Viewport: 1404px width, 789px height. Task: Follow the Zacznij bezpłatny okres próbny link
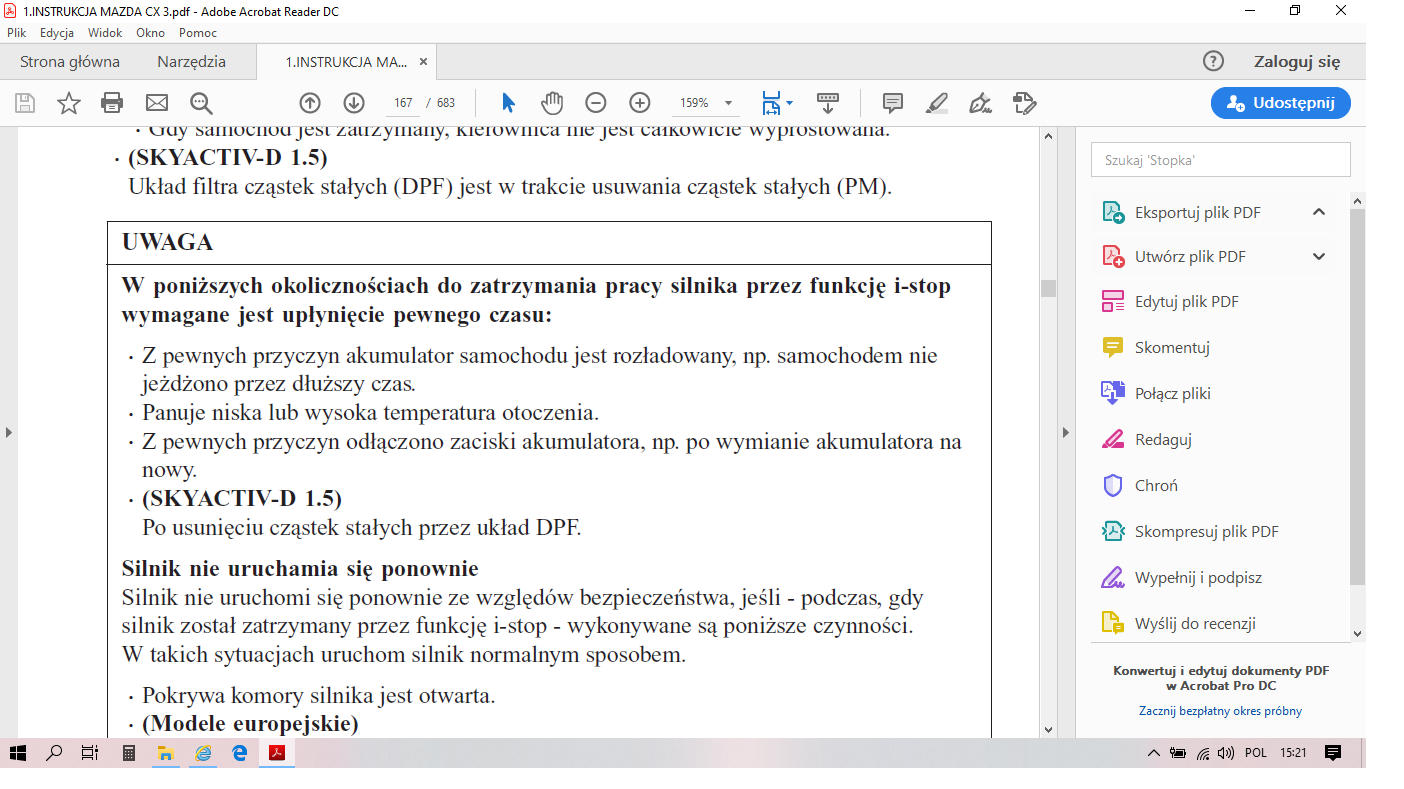tap(1220, 711)
